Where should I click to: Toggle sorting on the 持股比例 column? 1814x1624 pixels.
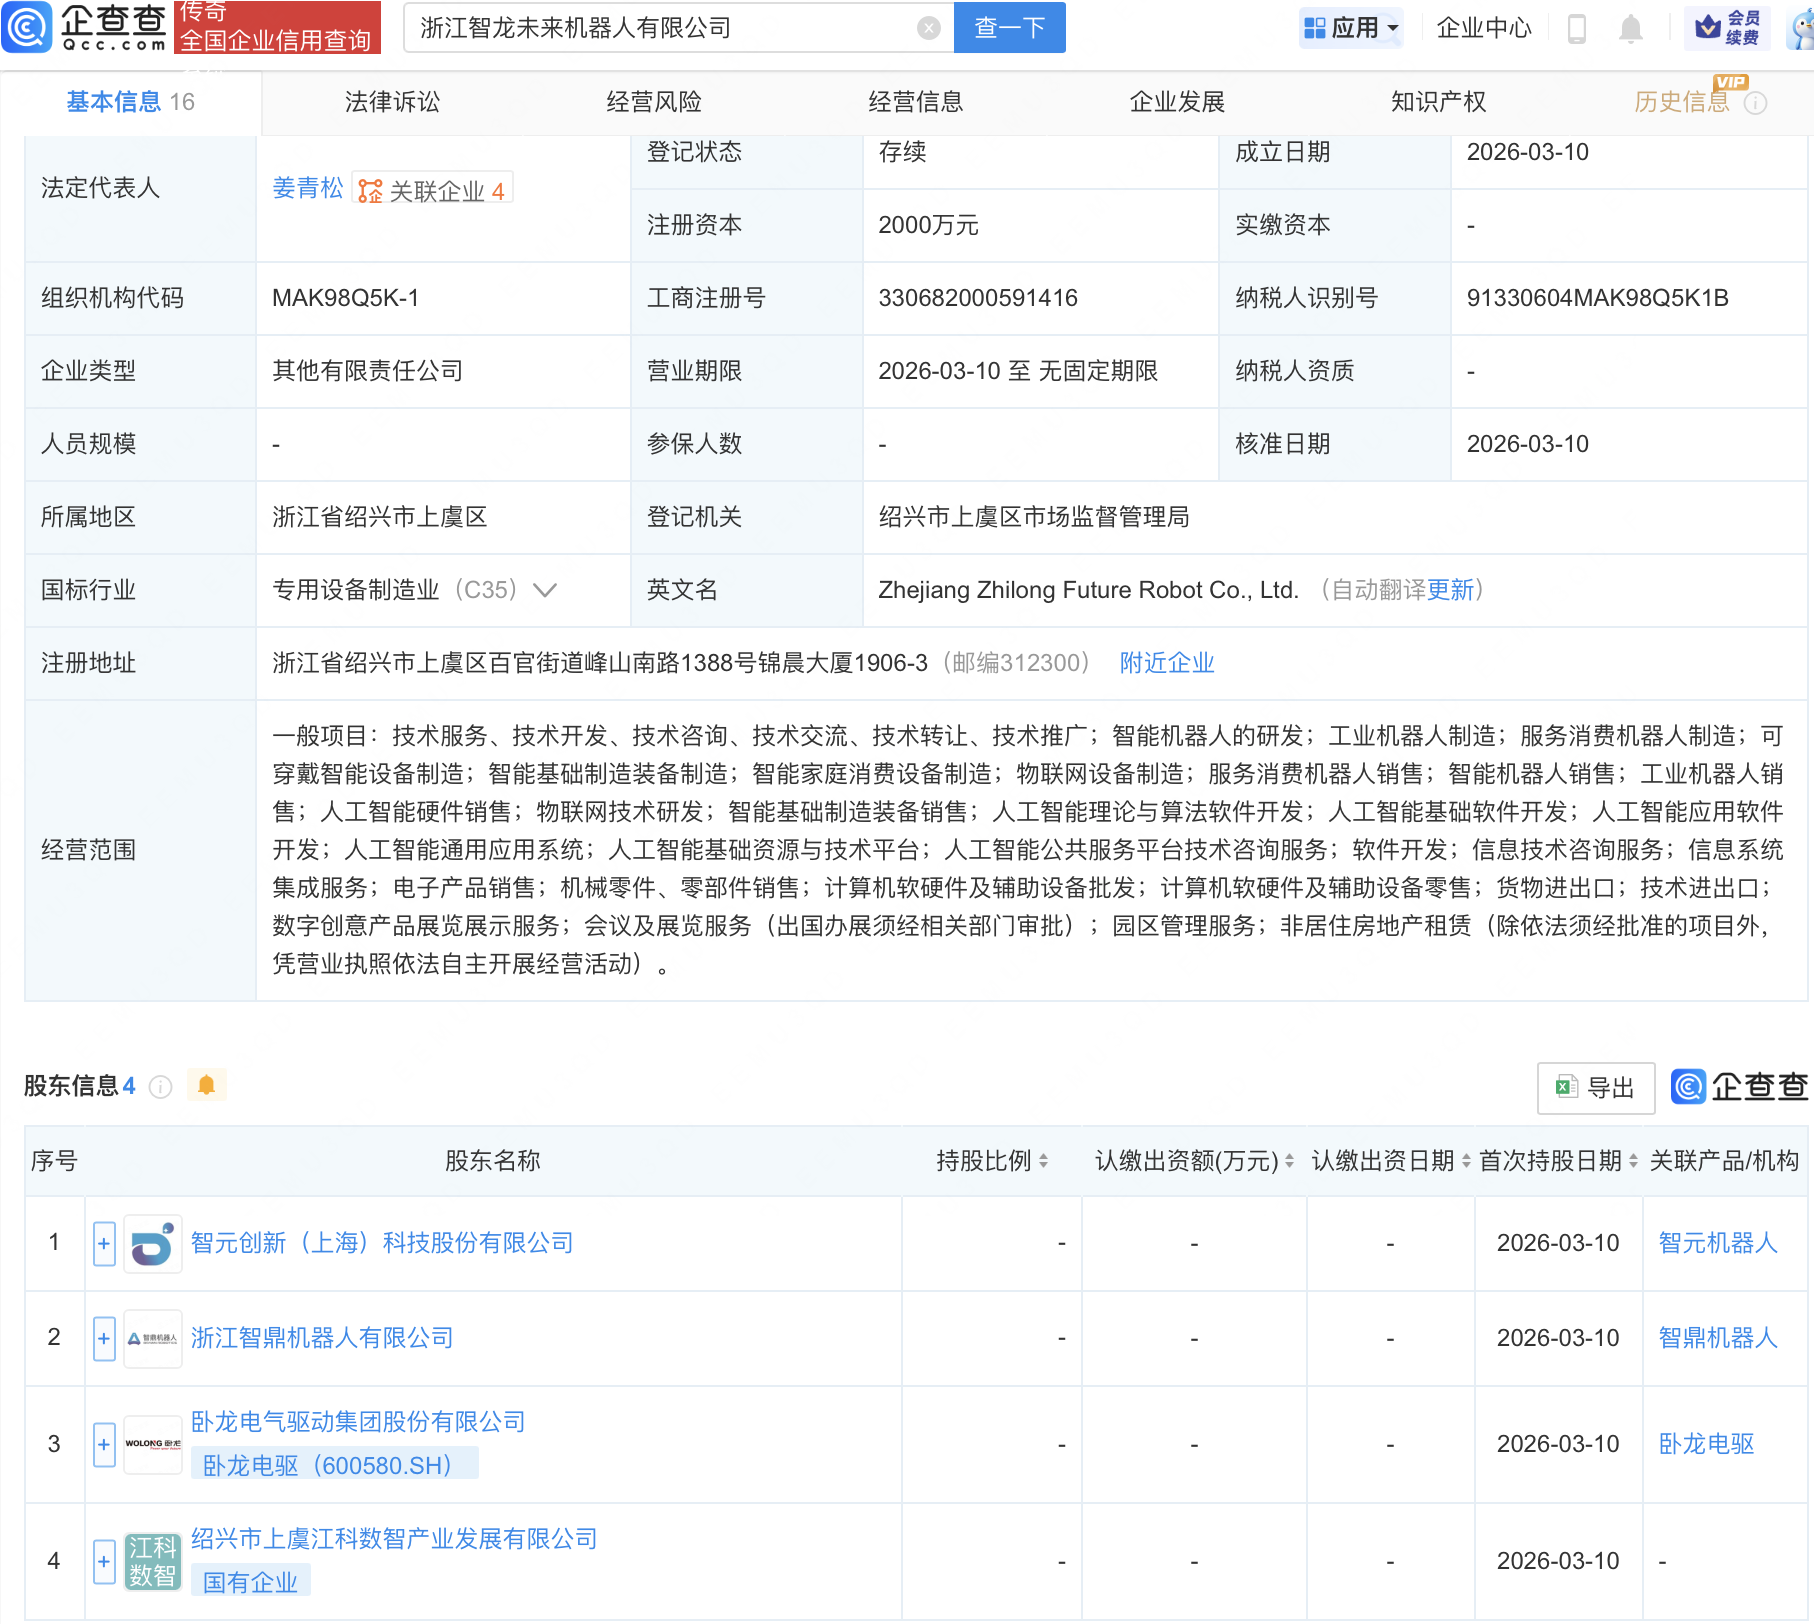[1044, 1161]
